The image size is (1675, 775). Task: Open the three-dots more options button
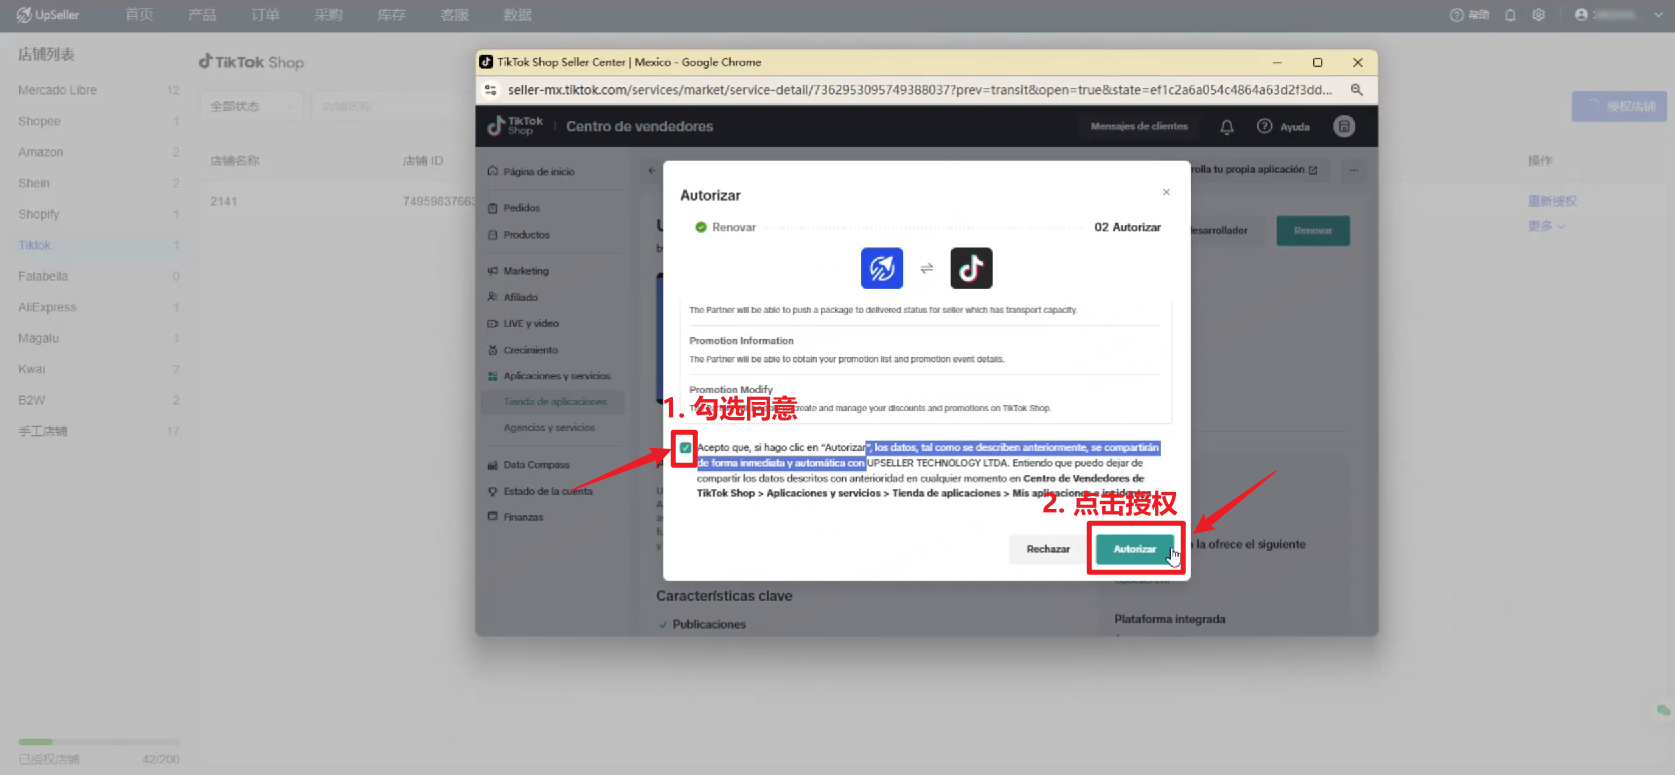pyautogui.click(x=1354, y=171)
